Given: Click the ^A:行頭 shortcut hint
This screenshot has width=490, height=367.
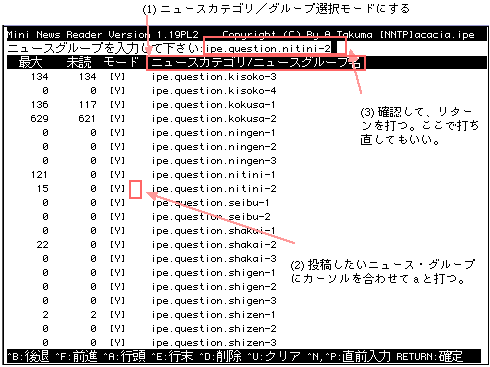Looking at the screenshot, I should (x=125, y=357).
